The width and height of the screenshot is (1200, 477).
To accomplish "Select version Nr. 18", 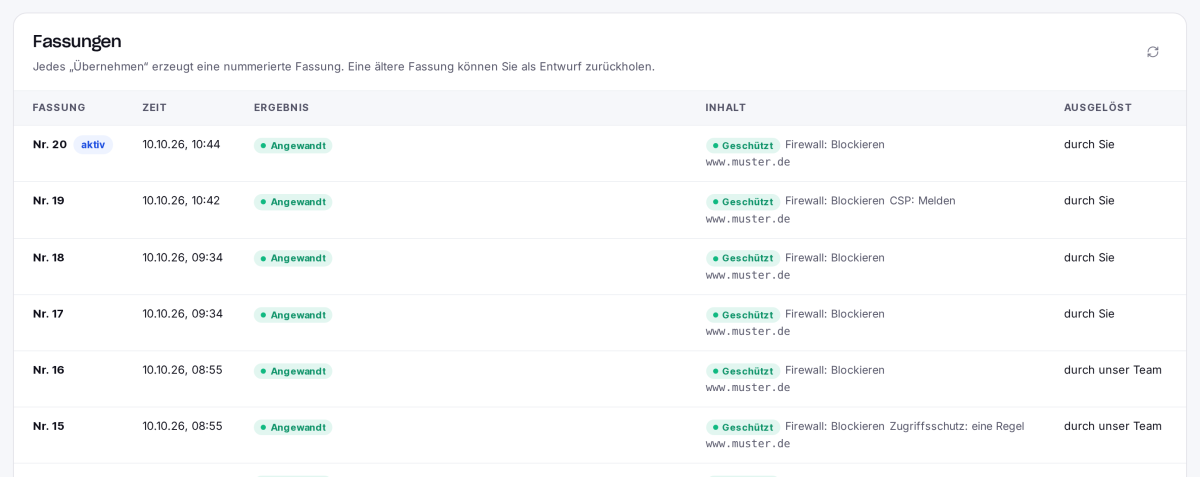I will (x=49, y=257).
